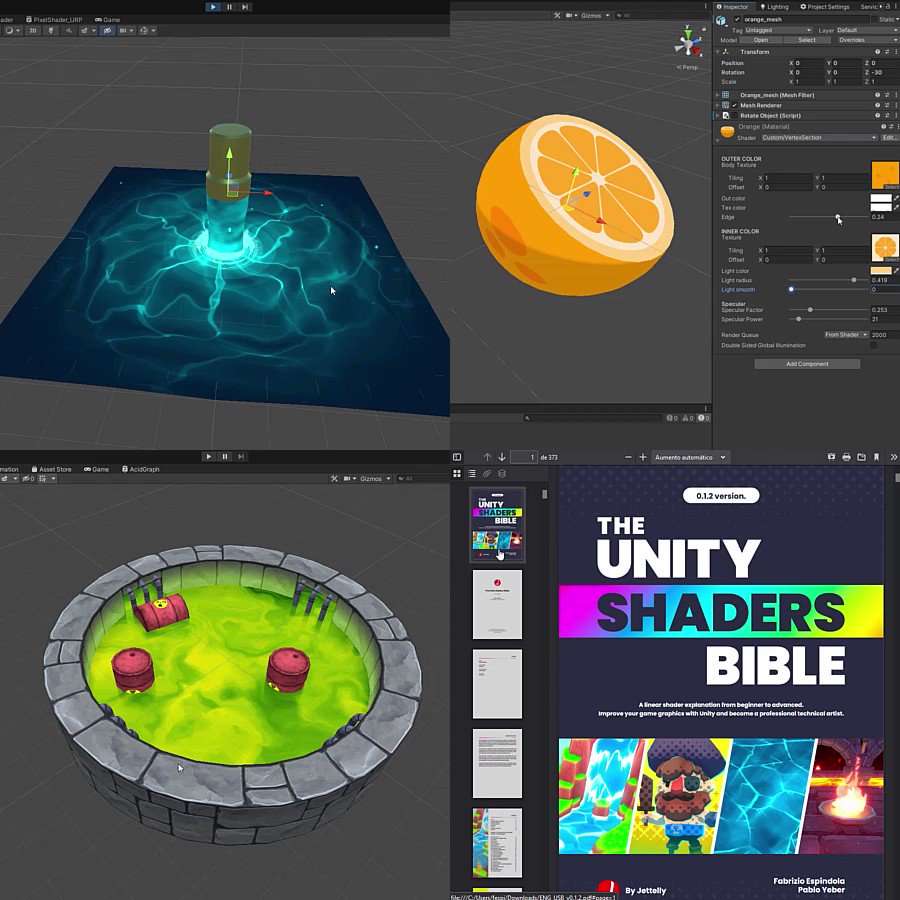
Task: Click the Print icon in the PDF toolbar
Action: (845, 456)
